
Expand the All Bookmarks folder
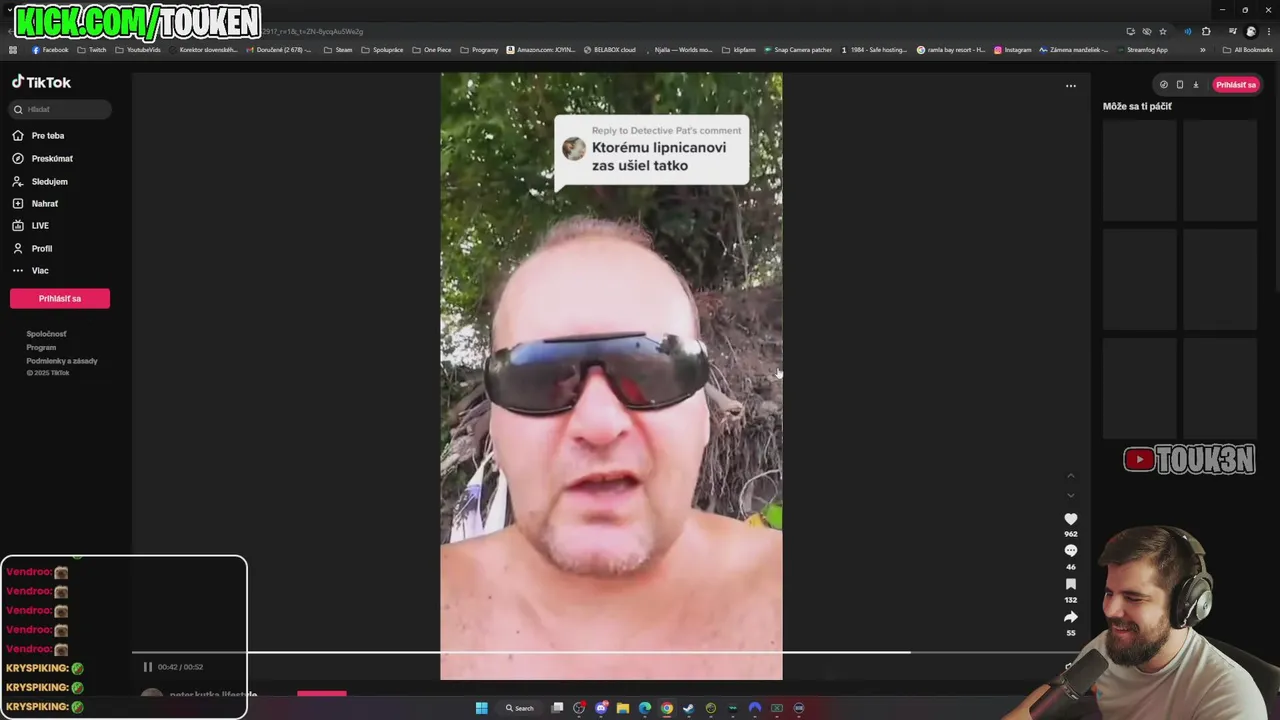point(1248,50)
